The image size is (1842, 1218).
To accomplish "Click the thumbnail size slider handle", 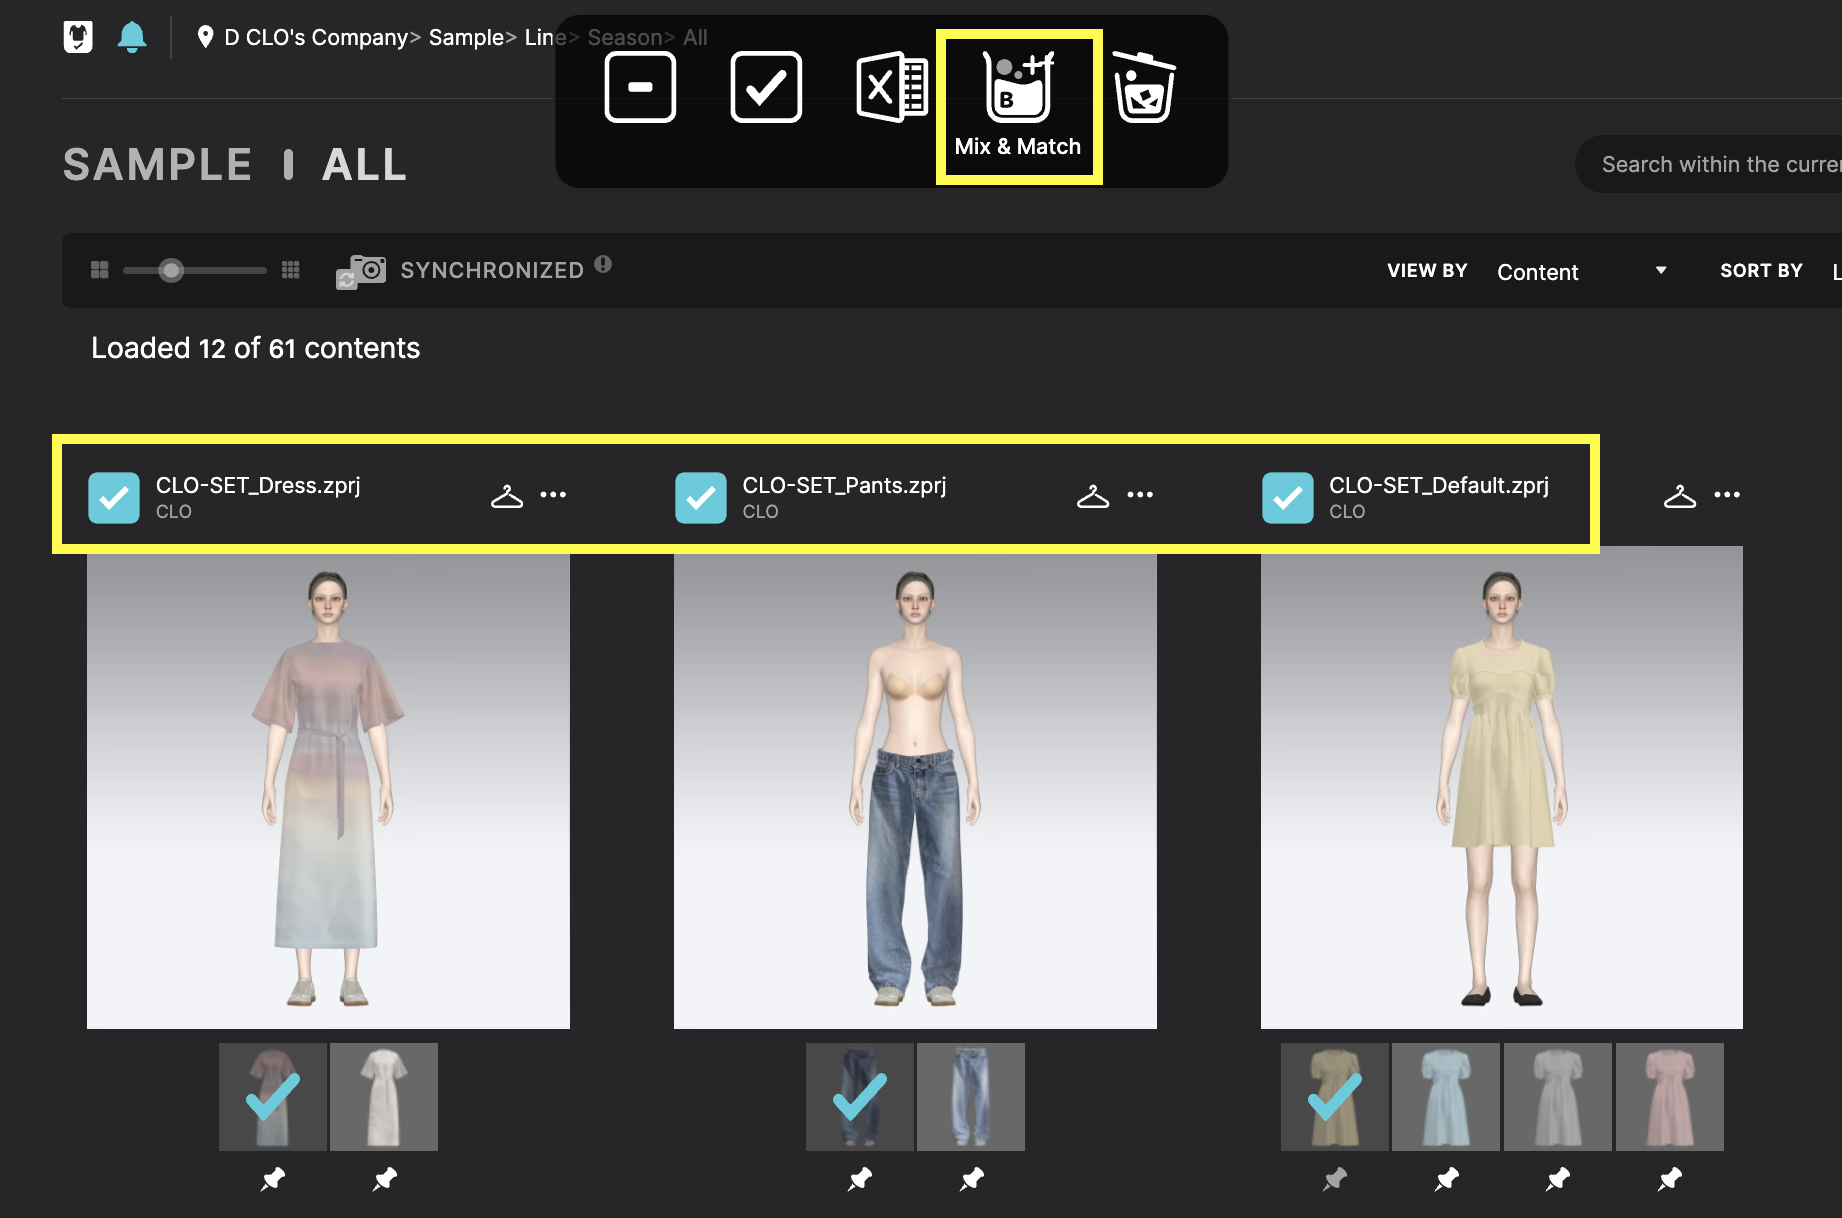I will coord(172,270).
